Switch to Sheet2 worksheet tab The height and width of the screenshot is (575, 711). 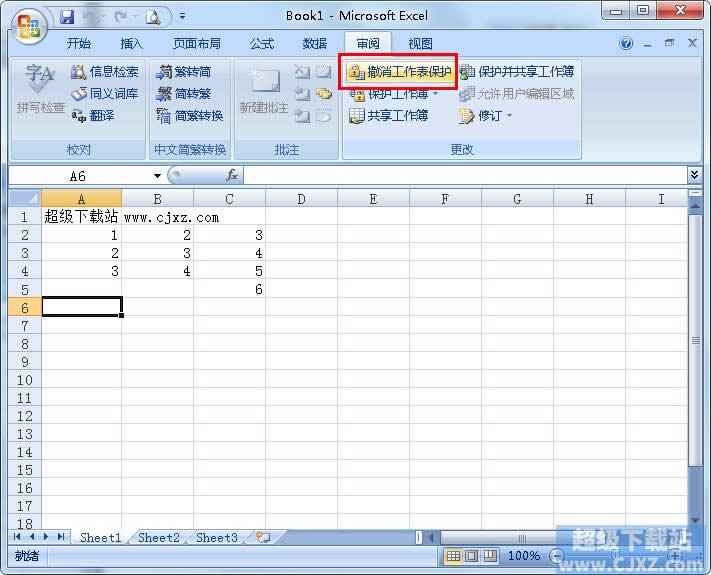point(159,537)
